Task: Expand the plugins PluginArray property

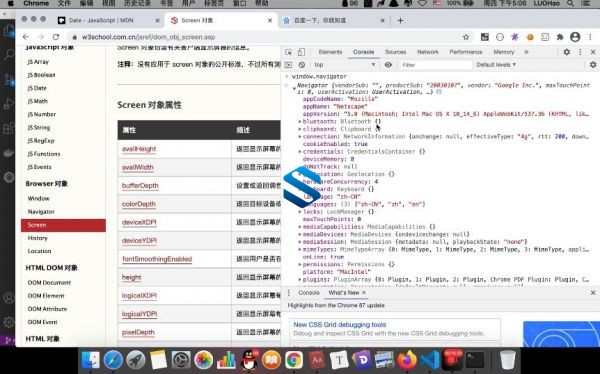Action: [x=300, y=280]
